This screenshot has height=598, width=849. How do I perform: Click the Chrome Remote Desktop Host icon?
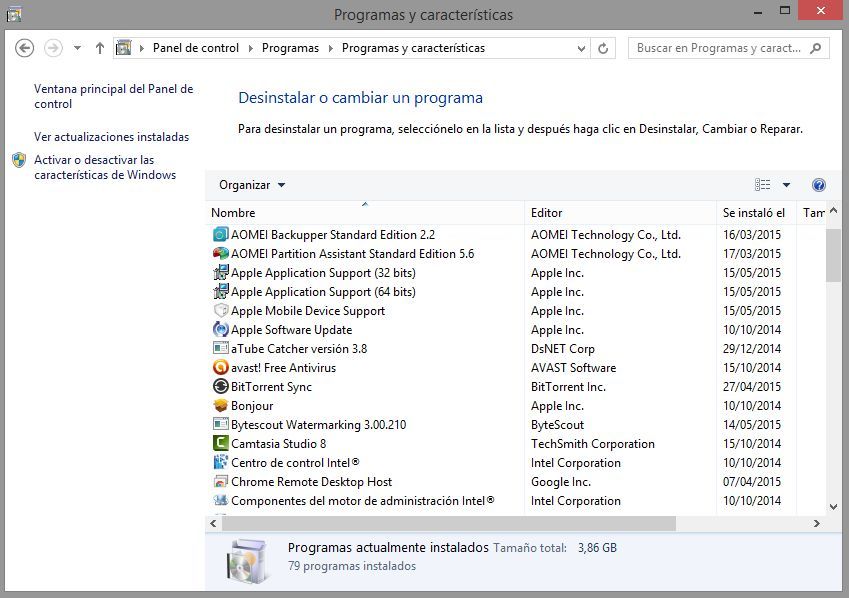(x=220, y=481)
